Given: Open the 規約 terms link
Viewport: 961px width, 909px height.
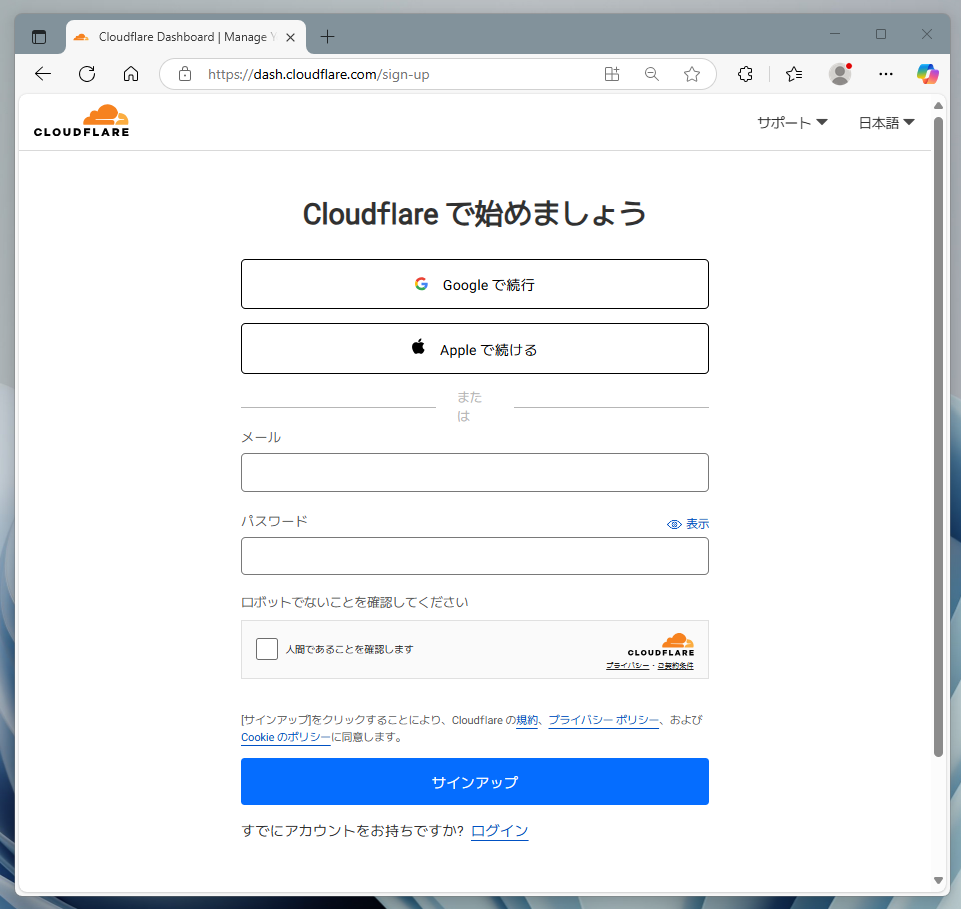Looking at the screenshot, I should coord(526,720).
